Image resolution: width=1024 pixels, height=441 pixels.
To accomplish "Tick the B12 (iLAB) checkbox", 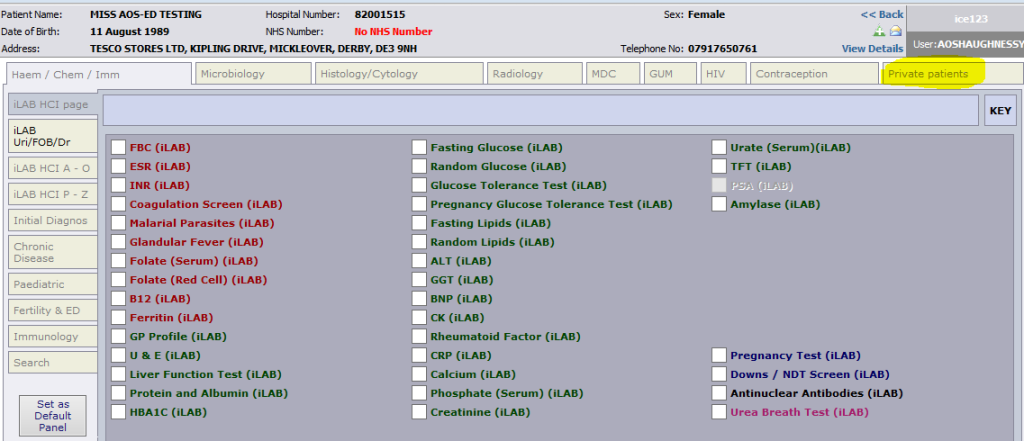I will click(118, 299).
